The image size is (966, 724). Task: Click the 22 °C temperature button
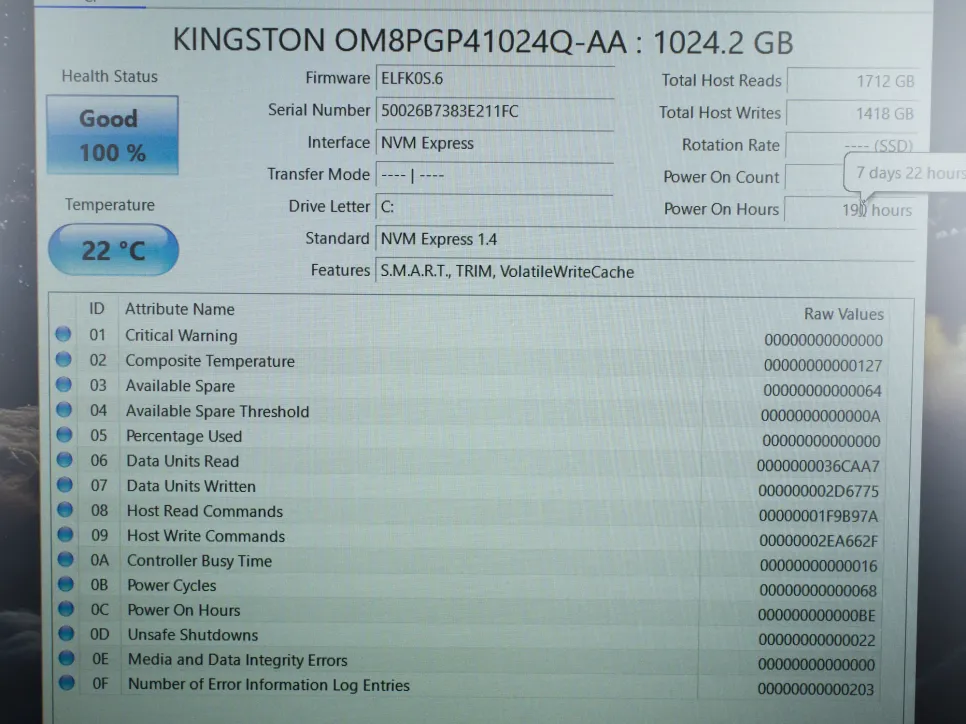point(113,250)
